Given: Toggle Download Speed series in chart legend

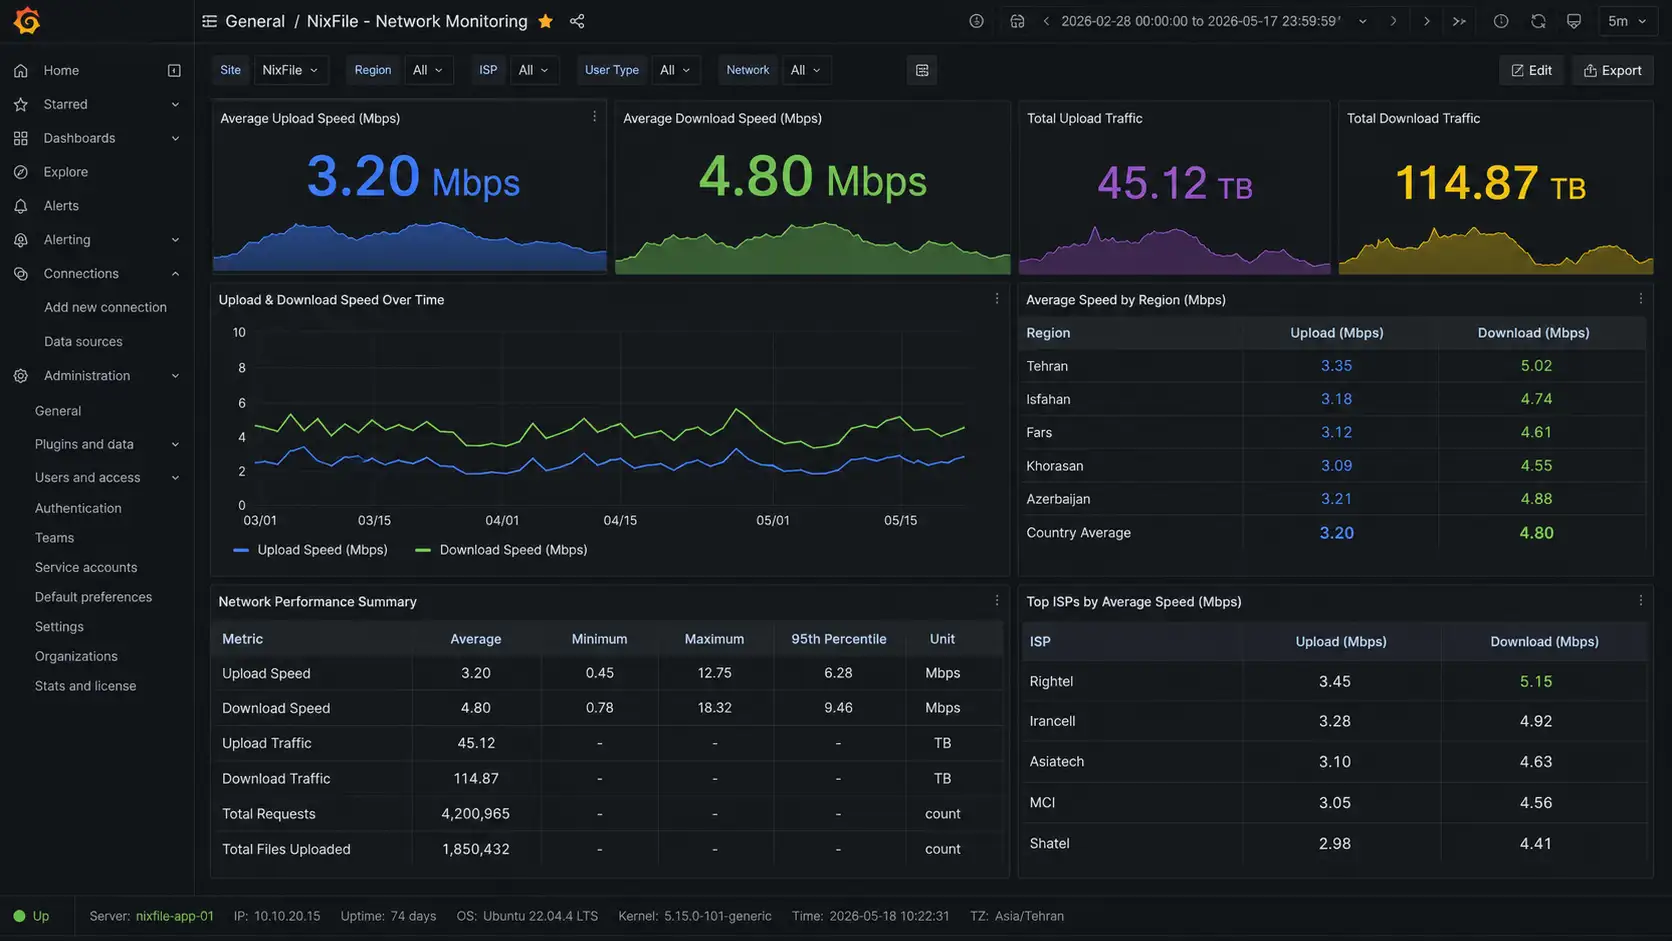Looking at the screenshot, I should (501, 550).
